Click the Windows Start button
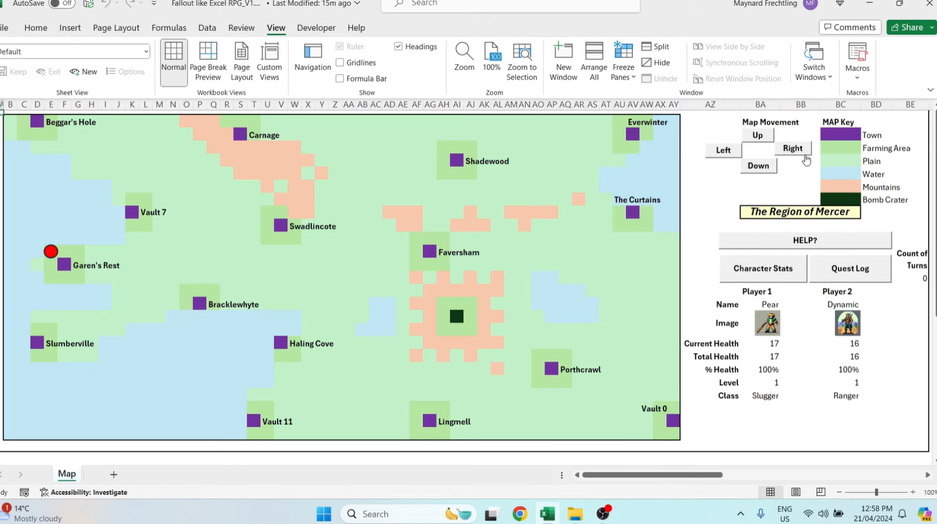937x524 pixels. [x=324, y=514]
